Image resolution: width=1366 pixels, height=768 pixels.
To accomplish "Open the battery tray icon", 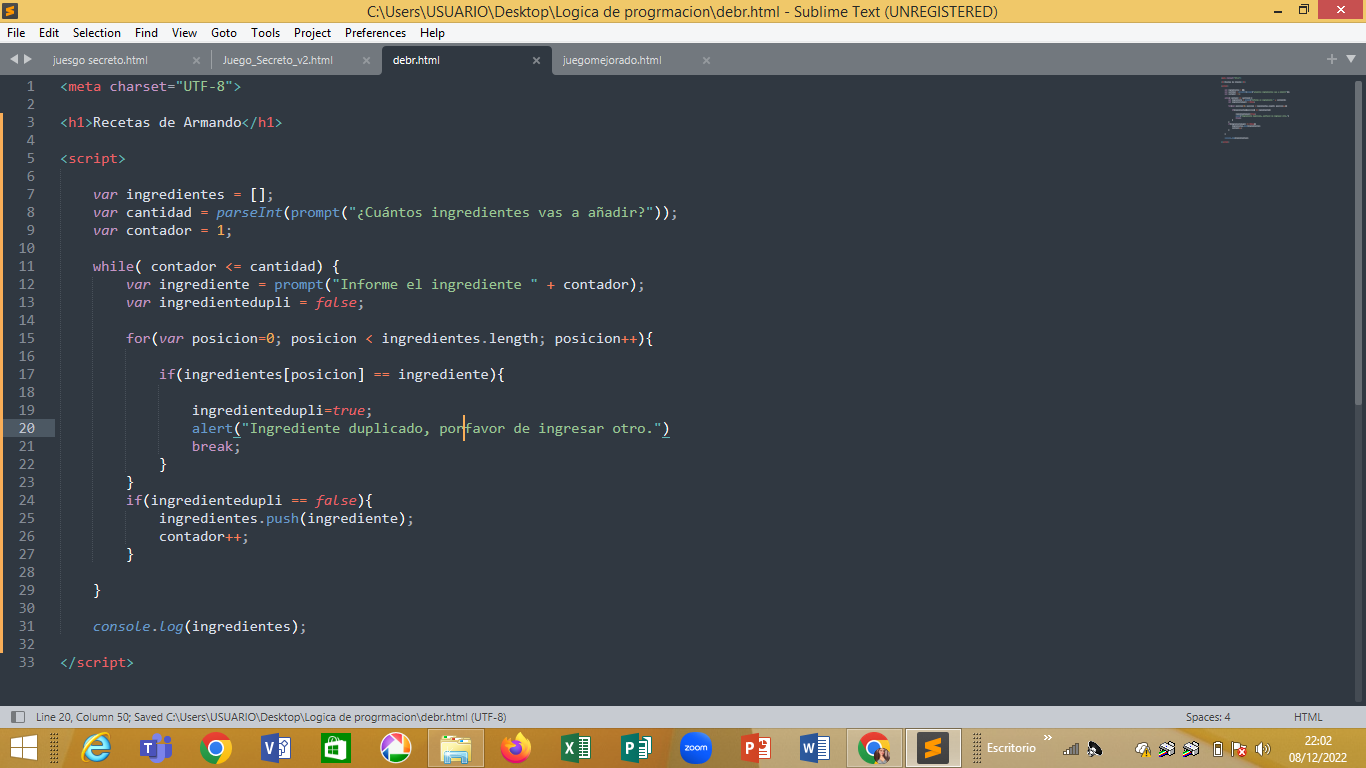I will pyautogui.click(x=1217, y=749).
